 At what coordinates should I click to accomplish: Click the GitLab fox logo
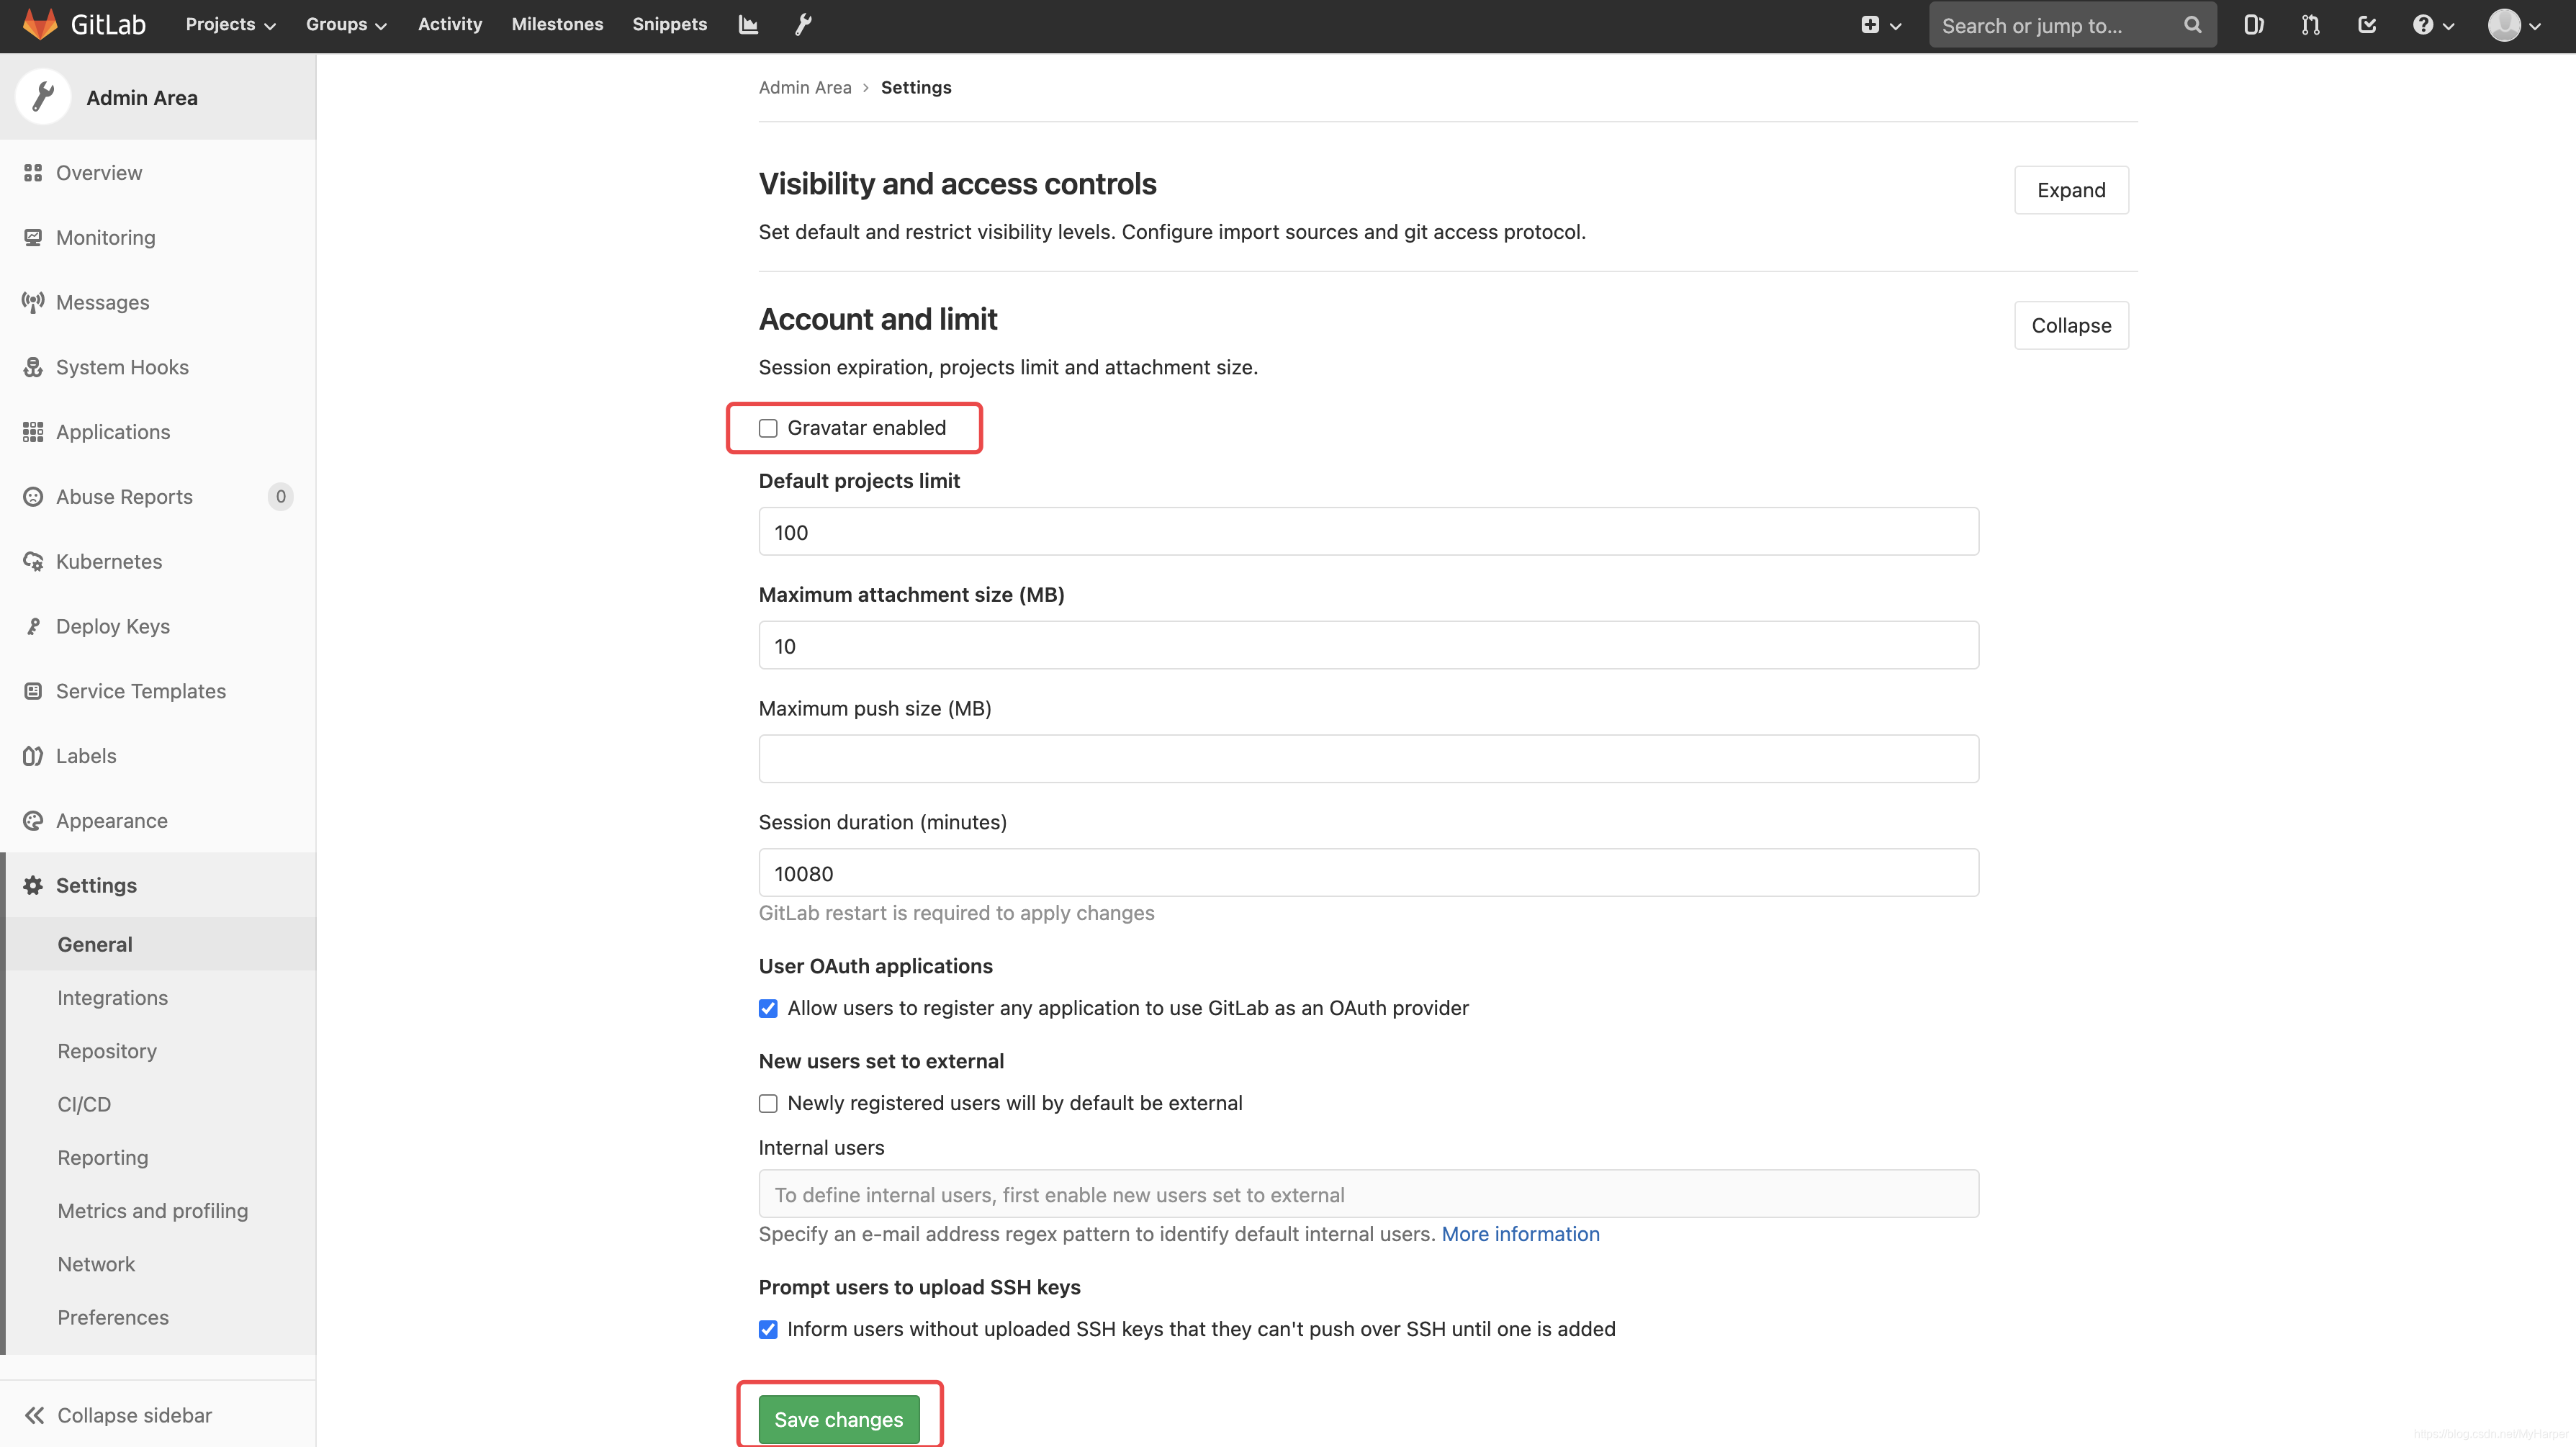click(x=40, y=24)
